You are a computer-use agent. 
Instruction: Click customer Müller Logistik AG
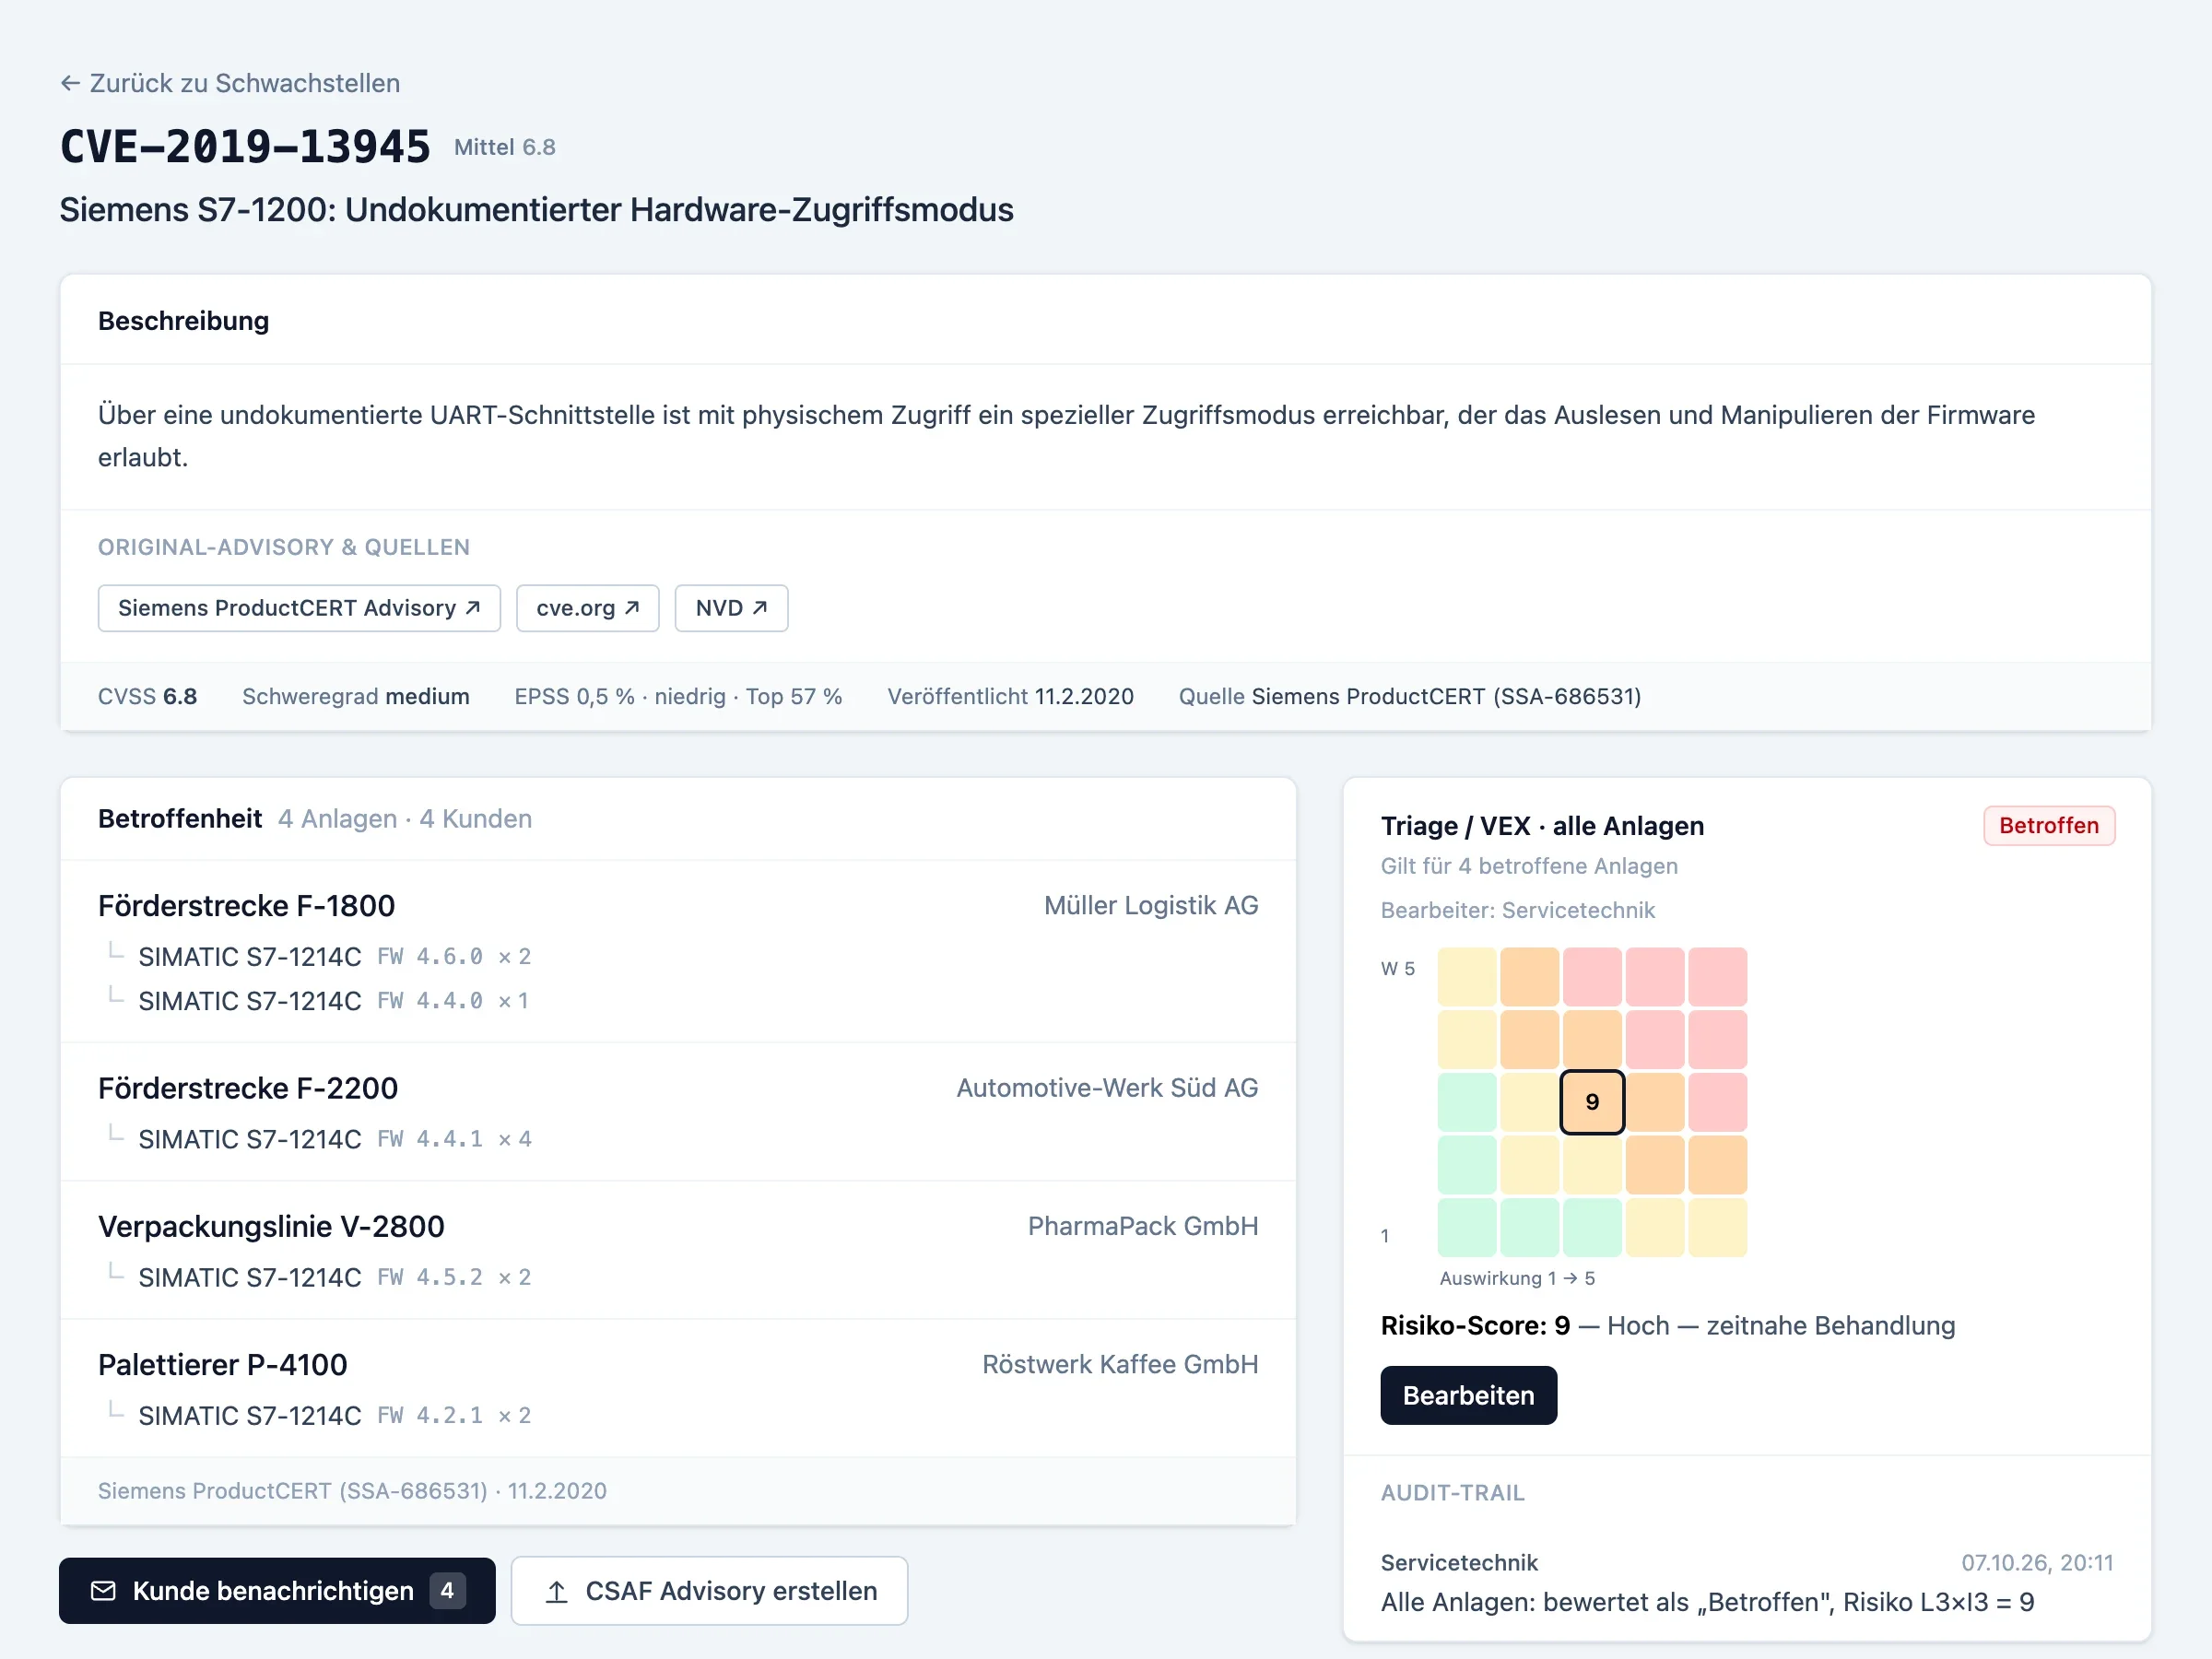1151,905
